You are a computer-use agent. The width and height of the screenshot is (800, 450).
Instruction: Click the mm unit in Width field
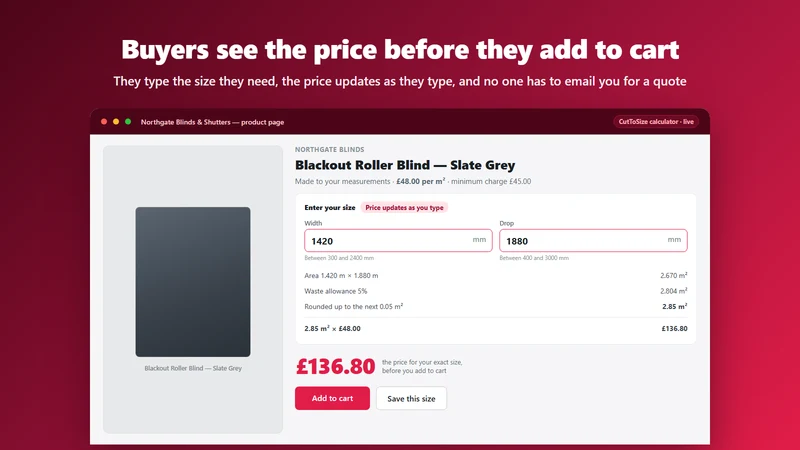coord(479,239)
